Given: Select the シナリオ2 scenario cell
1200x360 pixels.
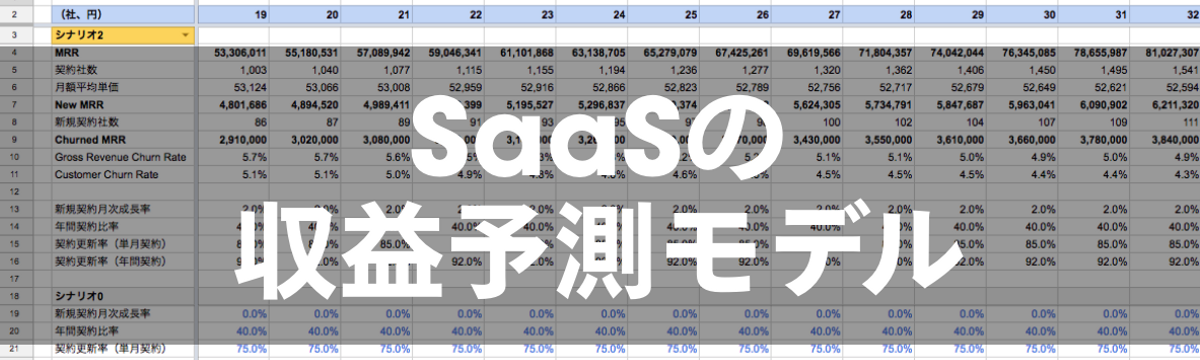Looking at the screenshot, I should coord(124,35).
